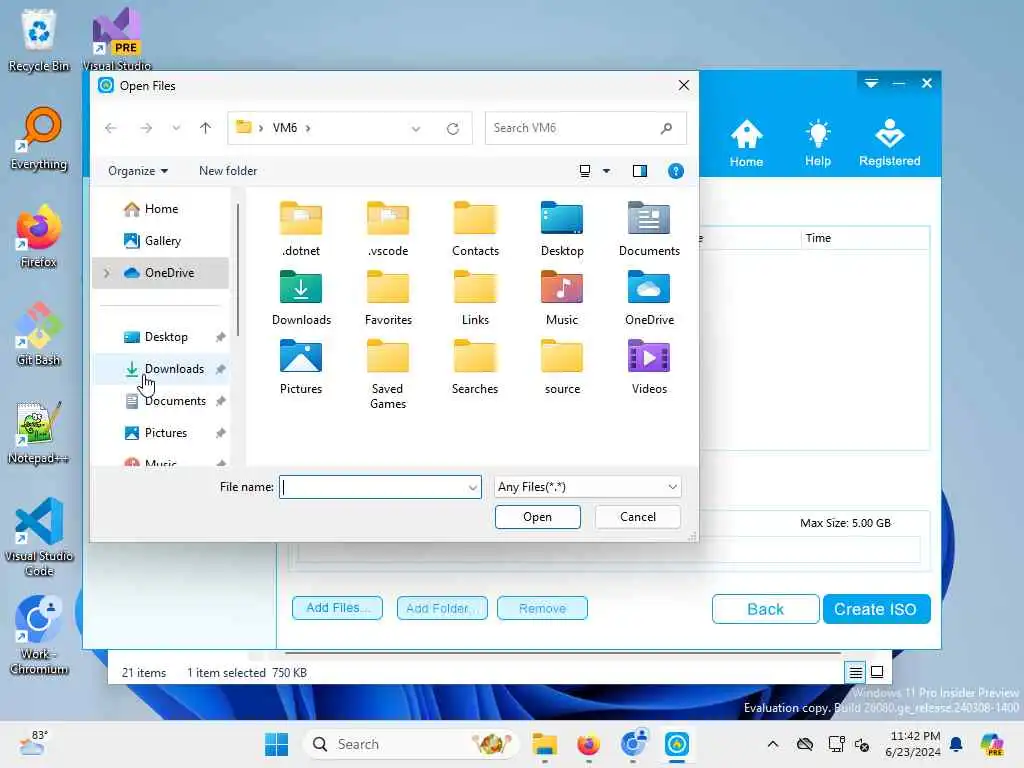Select the Saved Games folder
1024x768 pixels.
pos(388,374)
